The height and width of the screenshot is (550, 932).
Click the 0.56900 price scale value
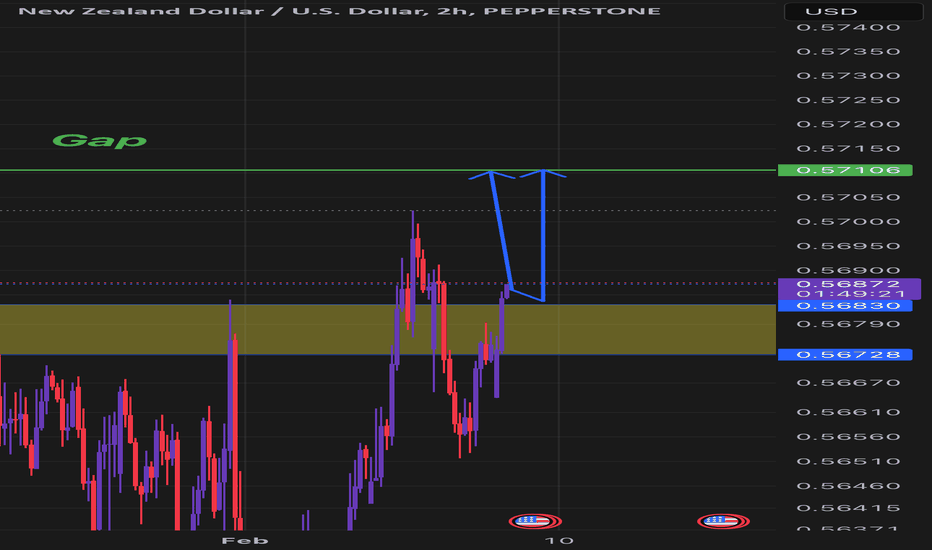coord(848,271)
